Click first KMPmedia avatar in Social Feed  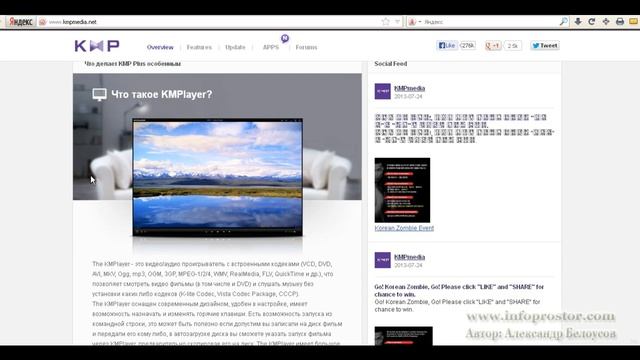pos(382,91)
